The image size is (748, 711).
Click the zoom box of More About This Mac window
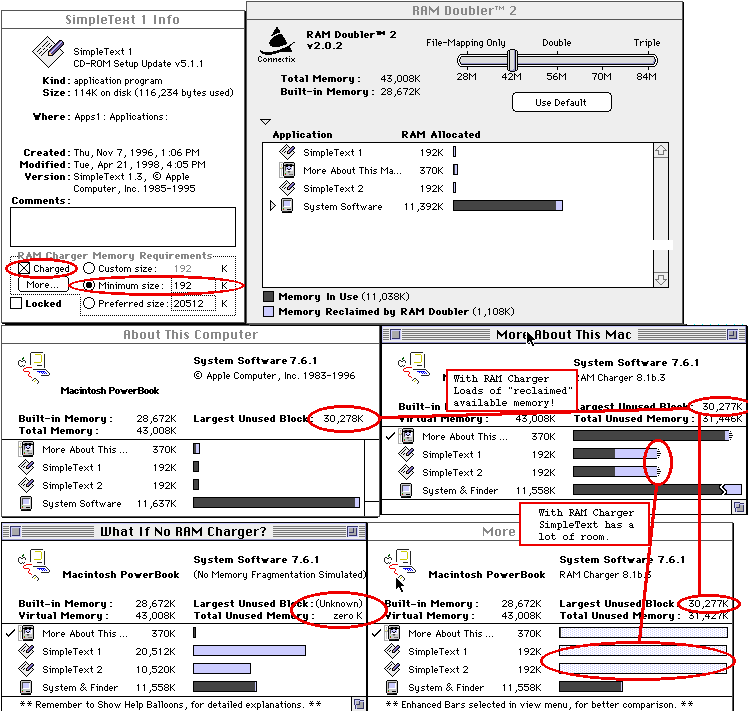pos(732,335)
